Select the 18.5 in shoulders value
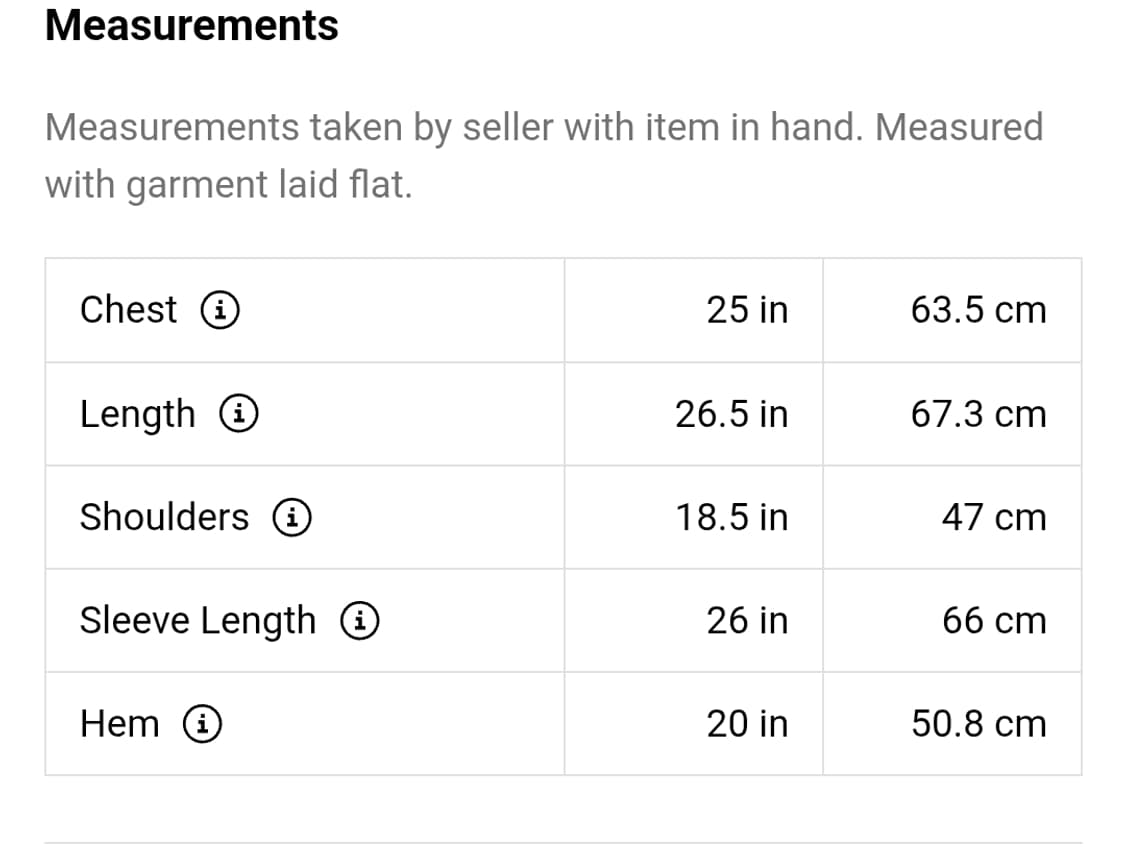 point(731,517)
